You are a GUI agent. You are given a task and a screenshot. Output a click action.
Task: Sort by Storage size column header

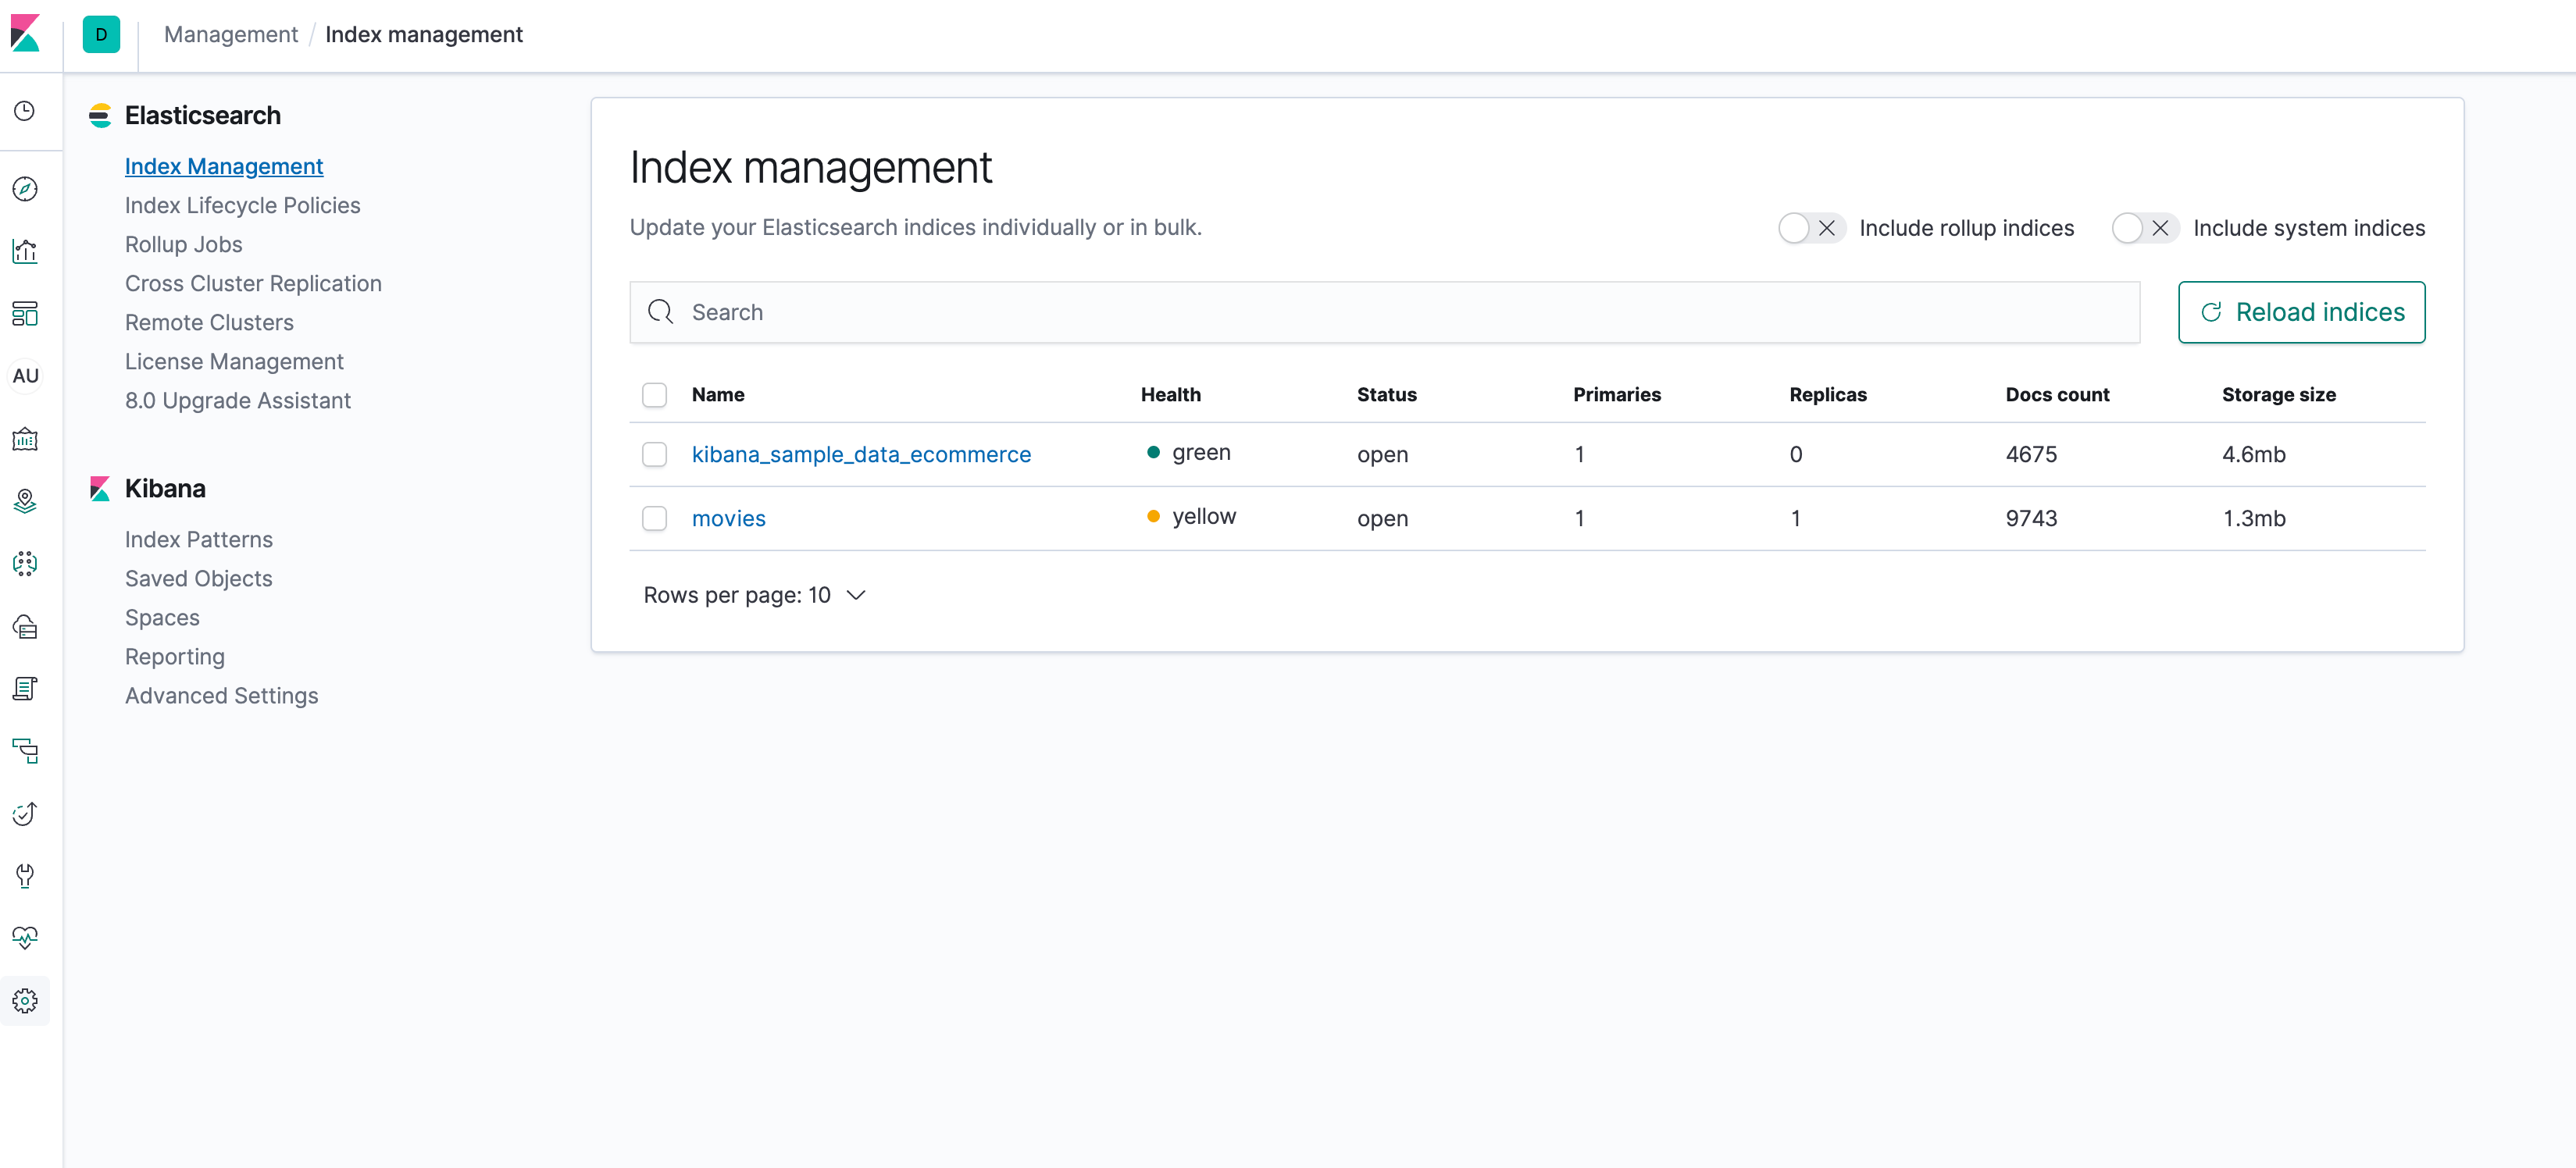click(2279, 394)
